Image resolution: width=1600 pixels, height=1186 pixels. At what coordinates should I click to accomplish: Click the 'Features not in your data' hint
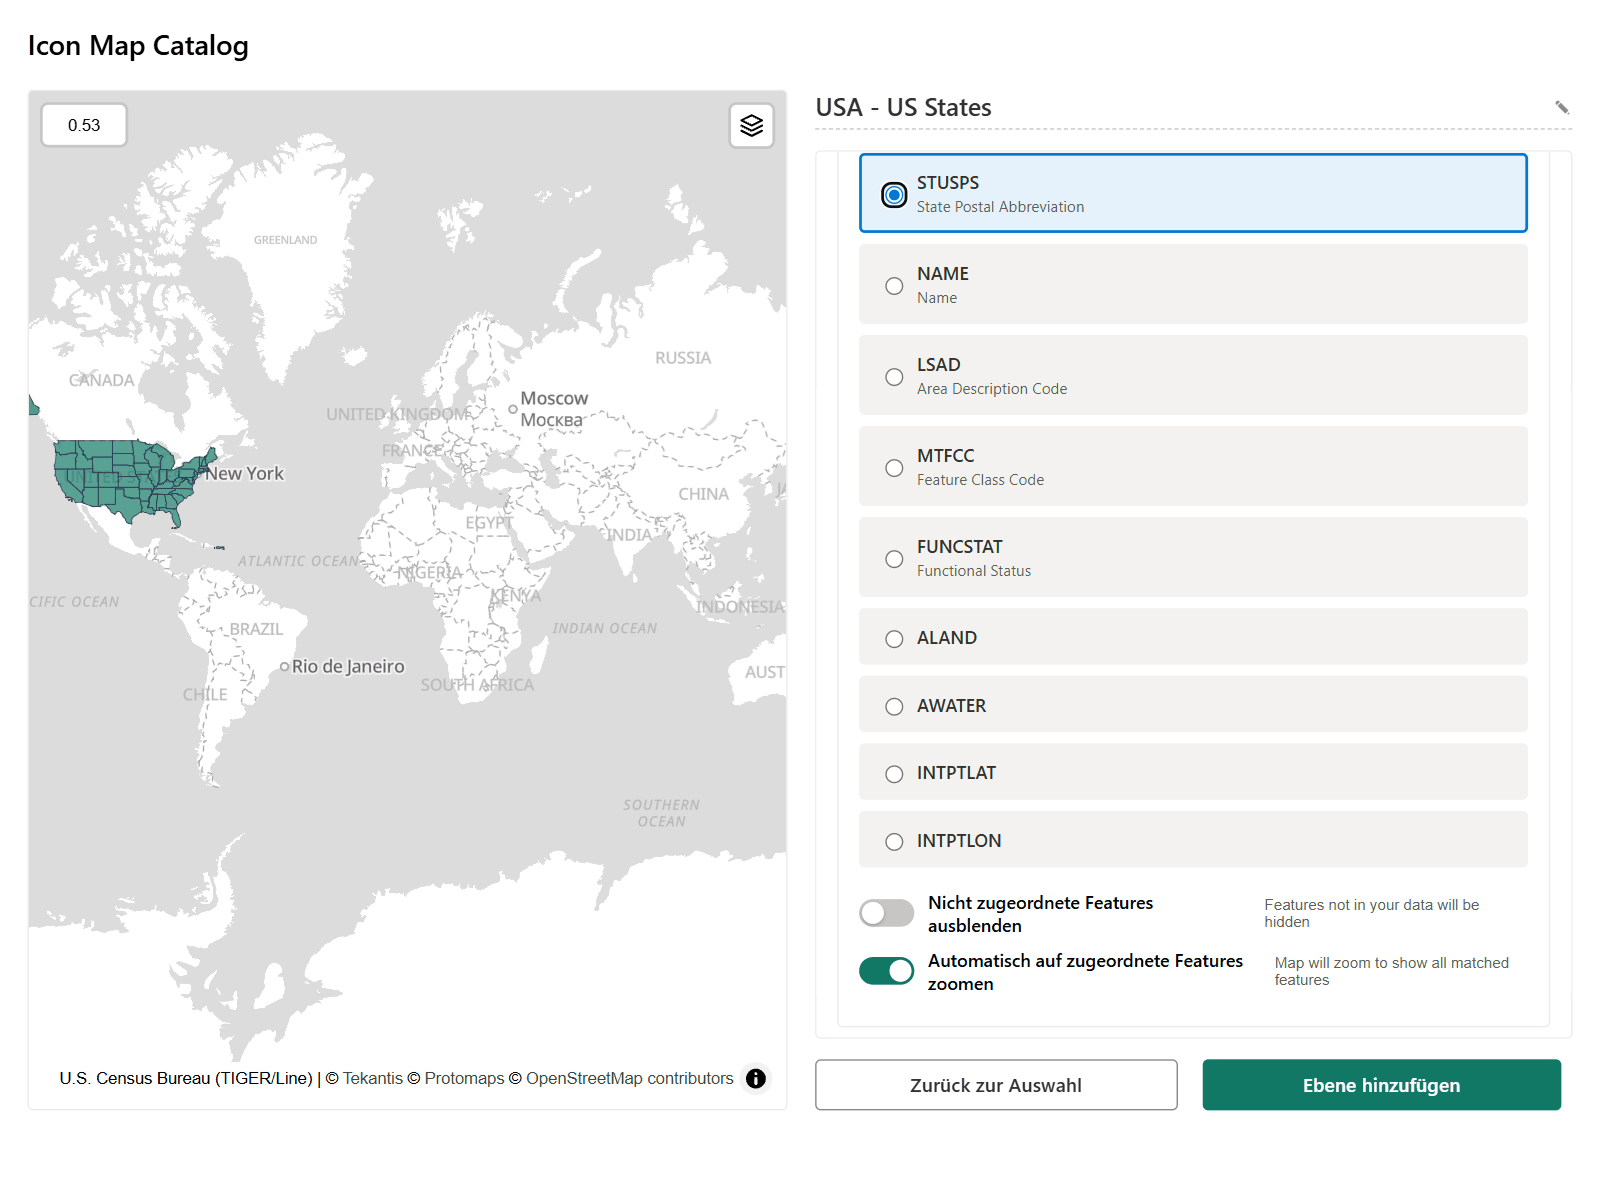pos(1371,913)
